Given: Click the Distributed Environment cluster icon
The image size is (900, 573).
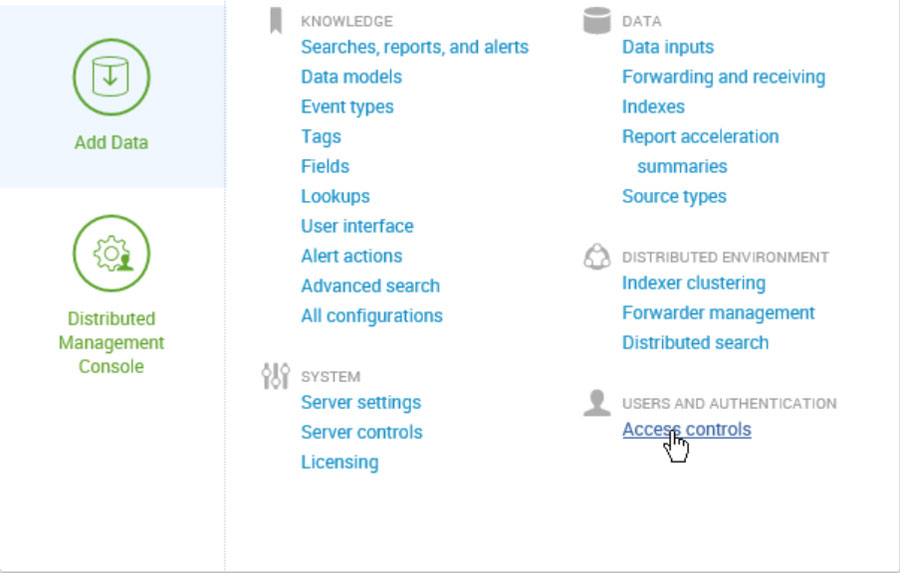Looking at the screenshot, I should pos(597,257).
